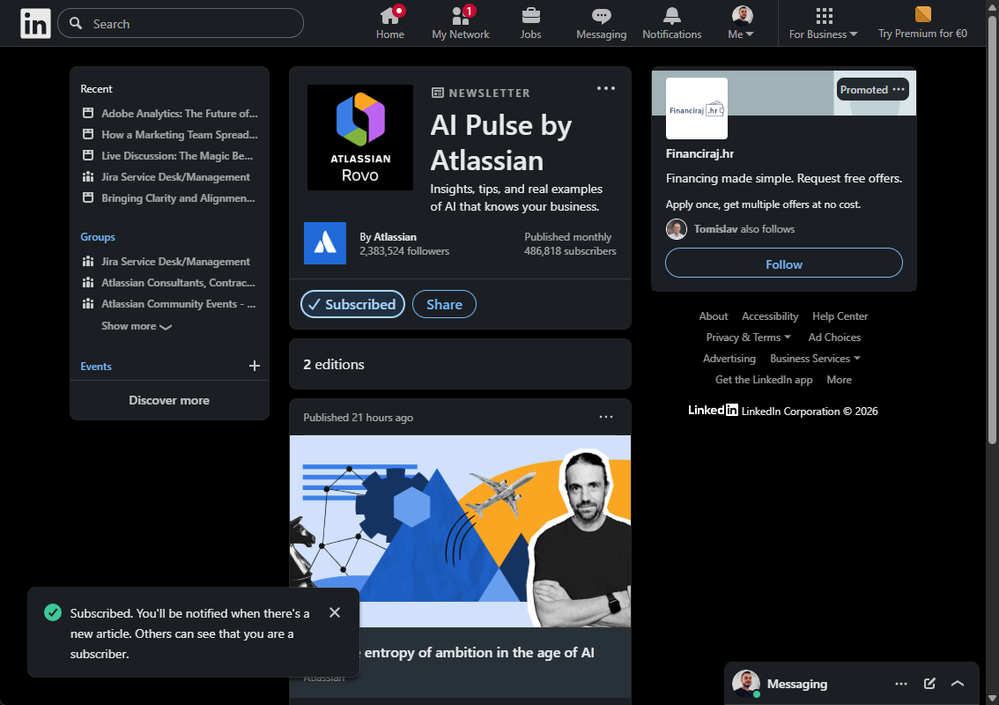Open the About footer link
The width and height of the screenshot is (999, 705).
713,317
